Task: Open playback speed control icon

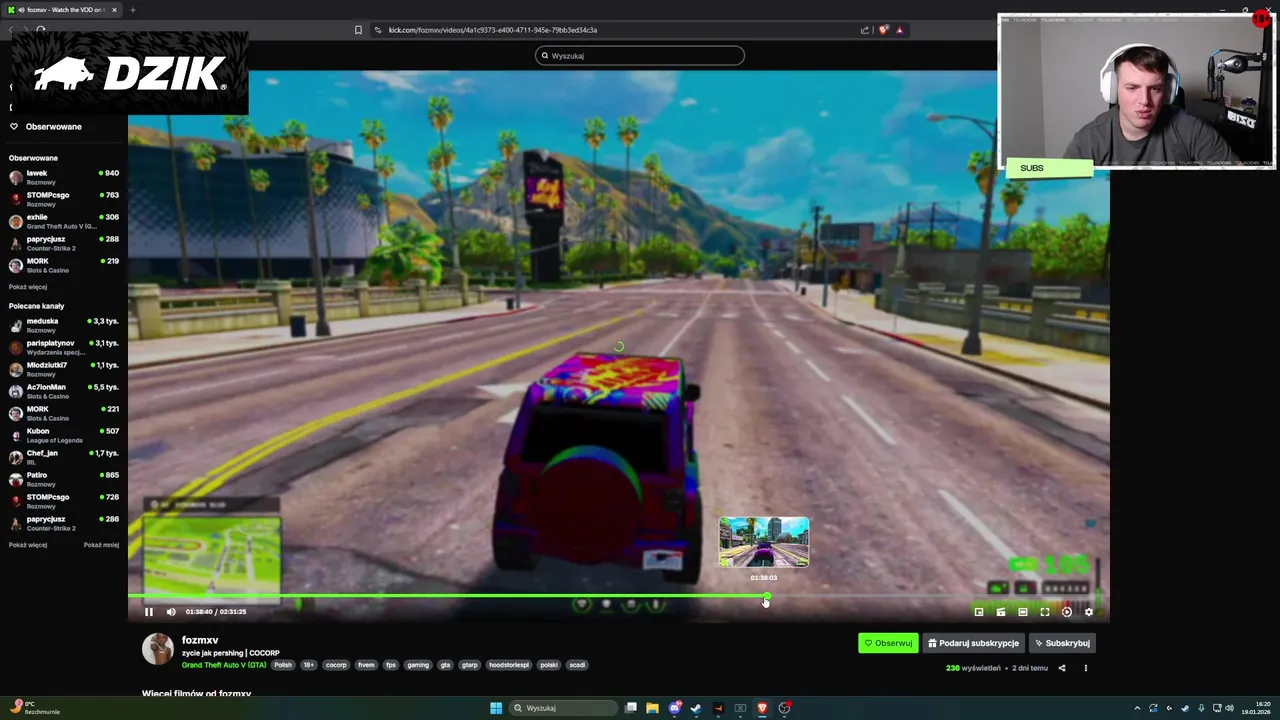Action: pyautogui.click(x=1067, y=612)
